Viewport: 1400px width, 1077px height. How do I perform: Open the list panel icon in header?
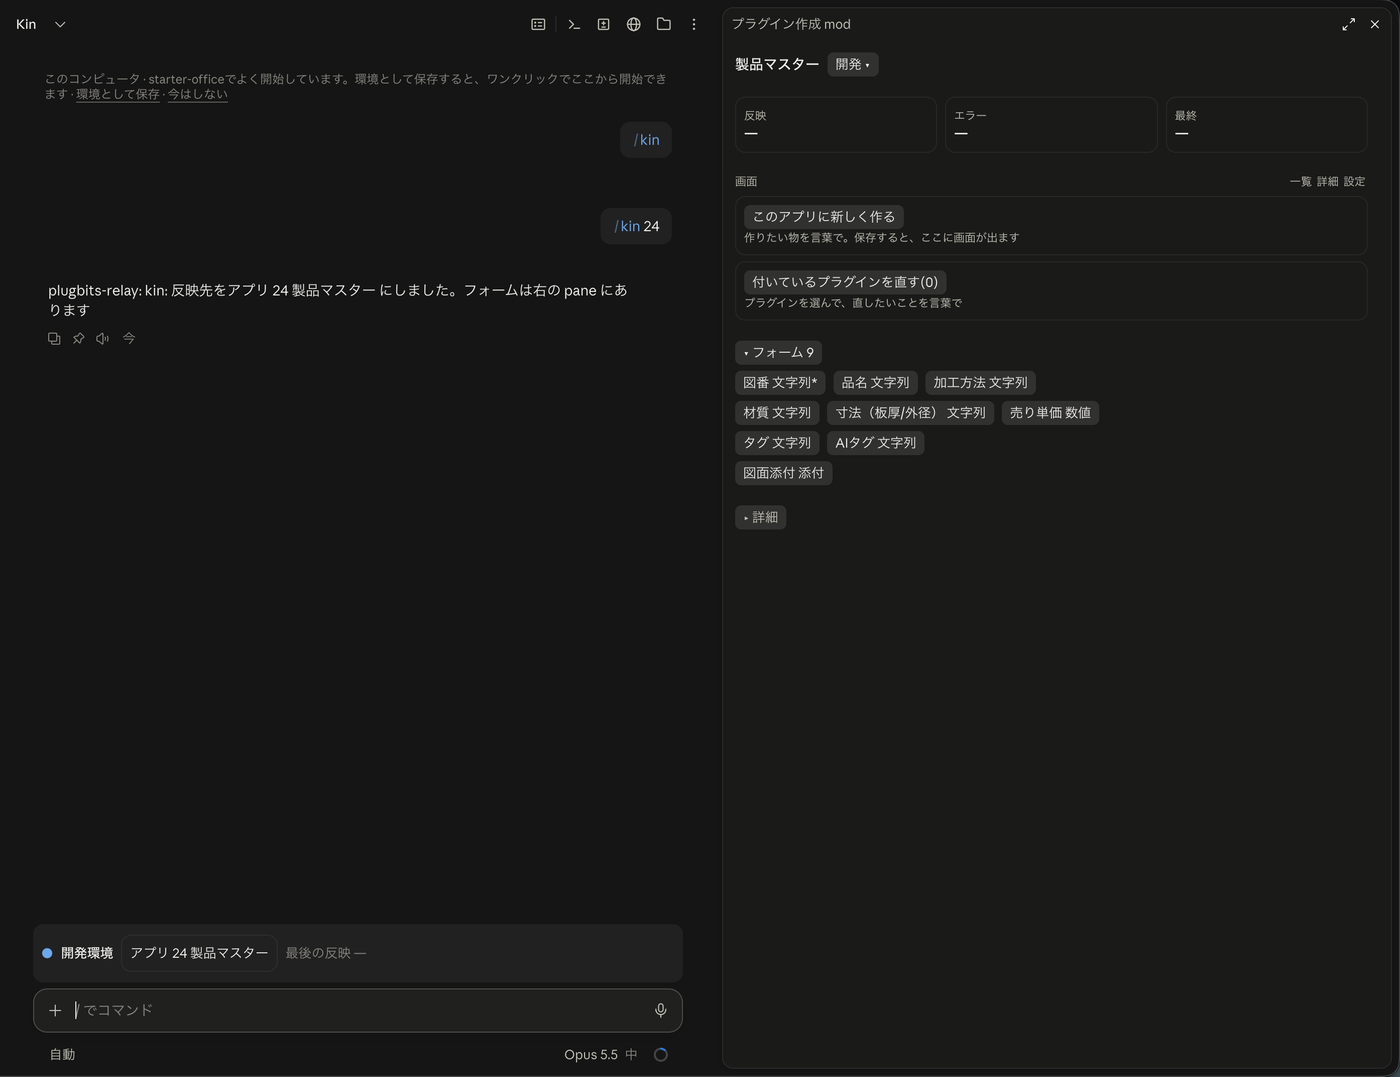(x=538, y=24)
